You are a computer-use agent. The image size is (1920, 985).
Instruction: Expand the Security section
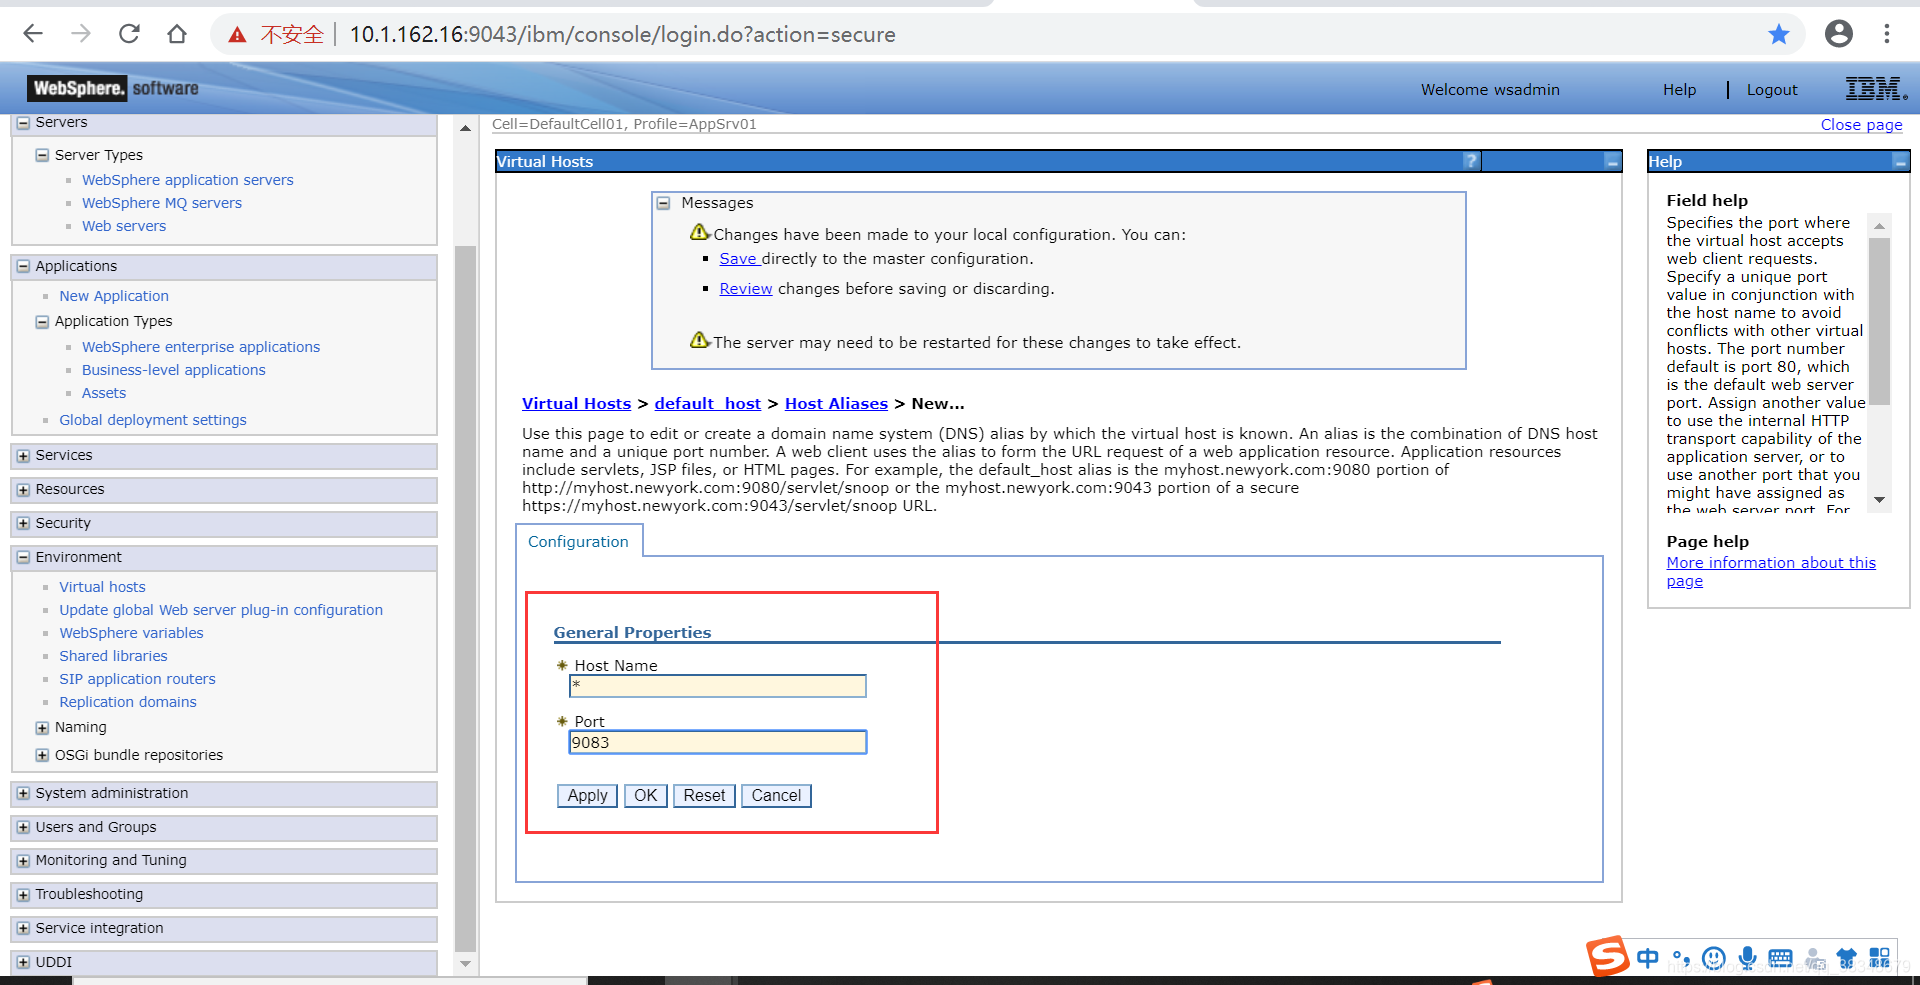click(x=23, y=524)
